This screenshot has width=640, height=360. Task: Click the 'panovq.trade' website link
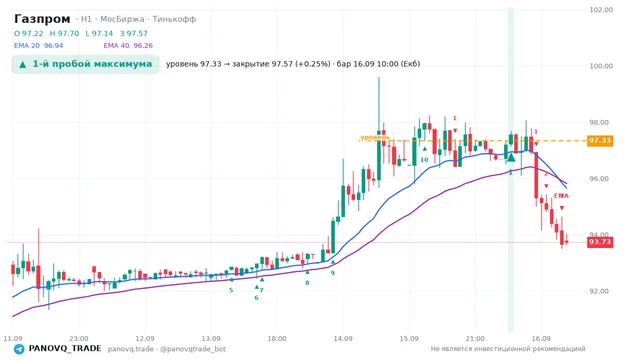(131, 349)
